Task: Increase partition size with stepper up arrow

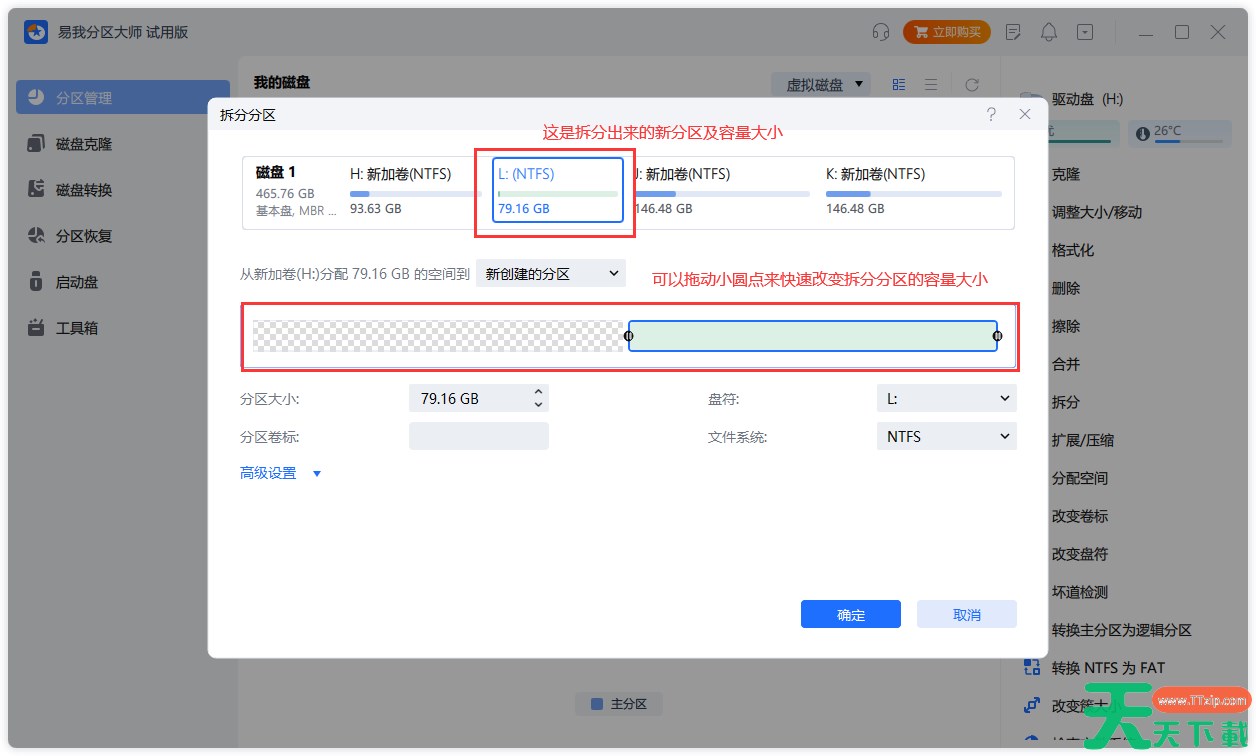Action: pyautogui.click(x=538, y=392)
